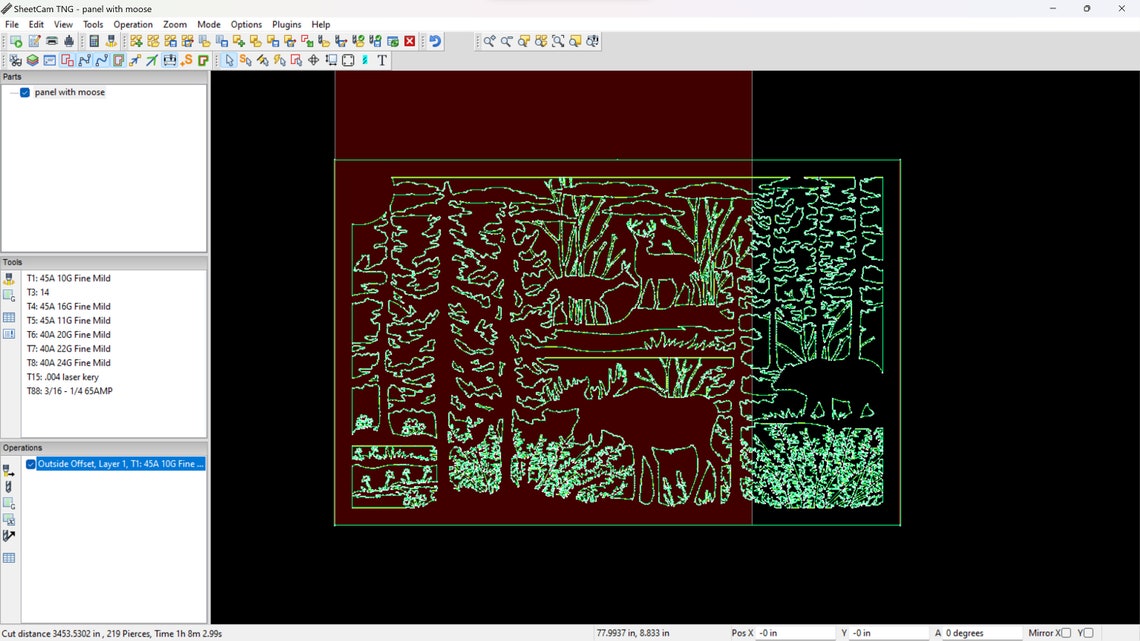
Task: Activate the arrow selection tool
Action: pyautogui.click(x=230, y=60)
